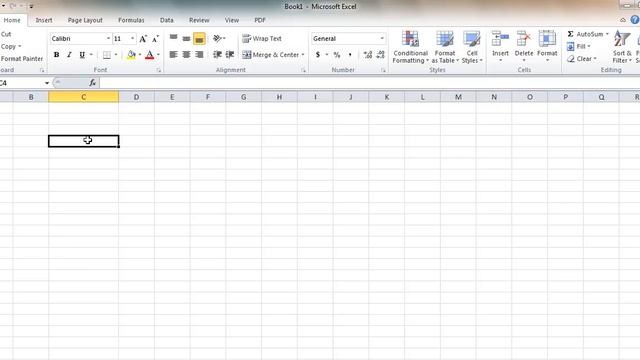Viewport: 640px width, 360px height.
Task: Open Format as Table gallery
Action: (445, 47)
